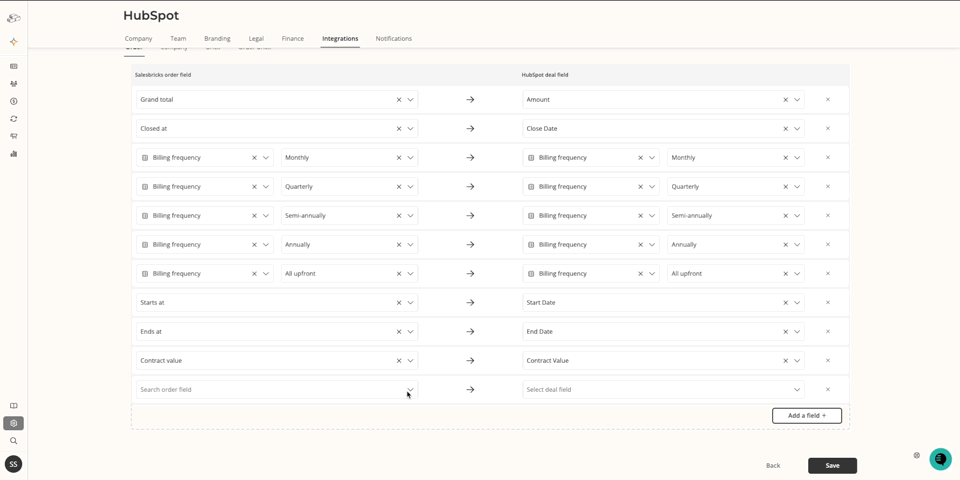Delete the Ends at mapping row
The width and height of the screenshot is (960, 480).
tap(828, 331)
